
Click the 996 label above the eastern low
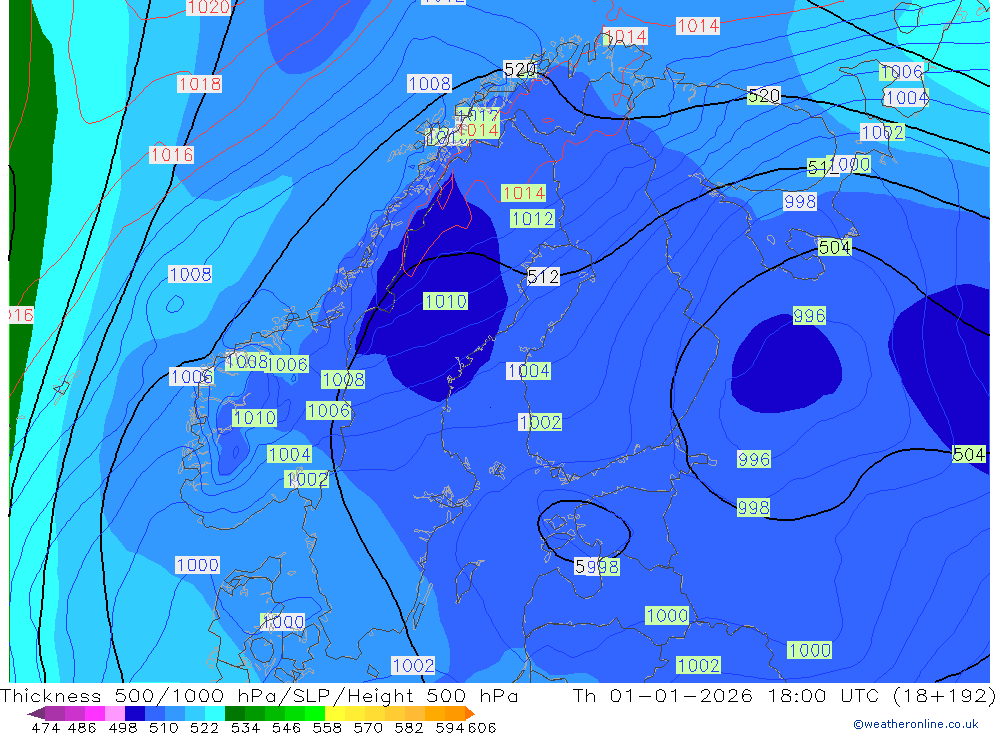[x=809, y=315]
